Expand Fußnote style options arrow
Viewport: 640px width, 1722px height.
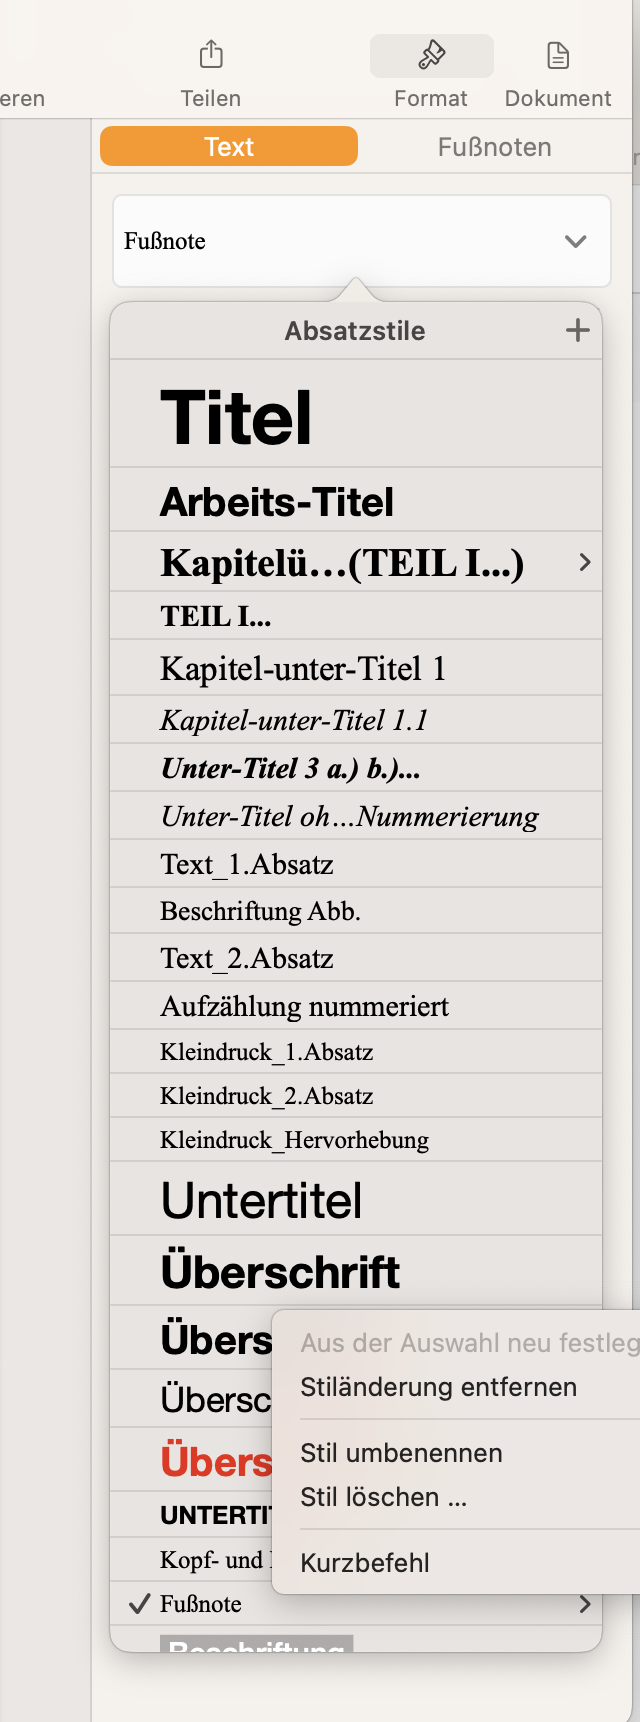[x=585, y=1604]
